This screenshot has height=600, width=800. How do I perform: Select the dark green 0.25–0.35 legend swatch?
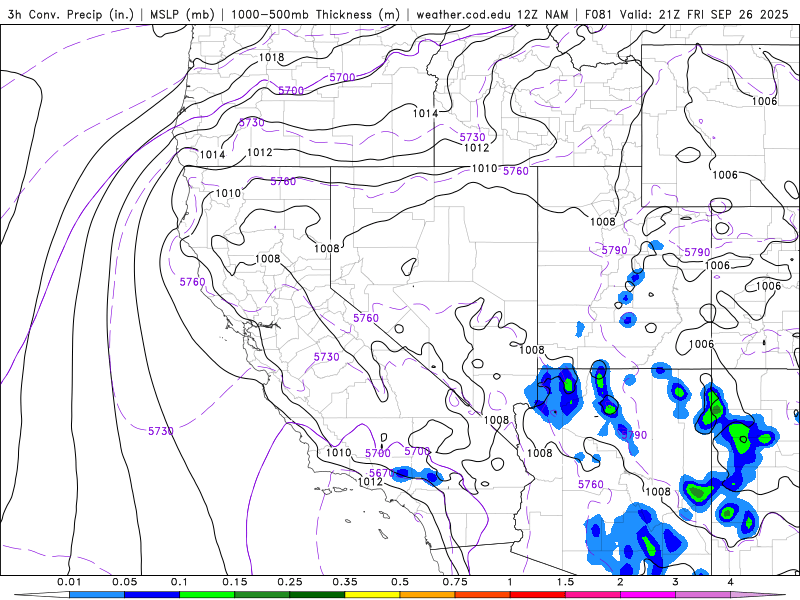tap(317, 595)
